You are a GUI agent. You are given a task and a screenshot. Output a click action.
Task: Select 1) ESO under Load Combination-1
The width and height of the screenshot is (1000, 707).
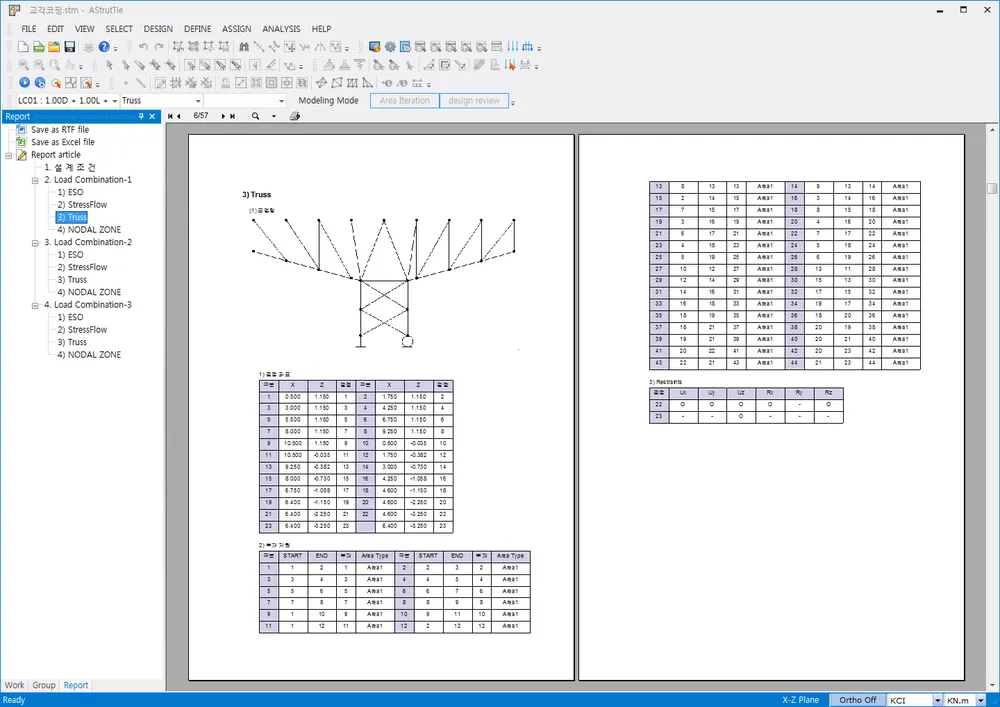[70, 192]
